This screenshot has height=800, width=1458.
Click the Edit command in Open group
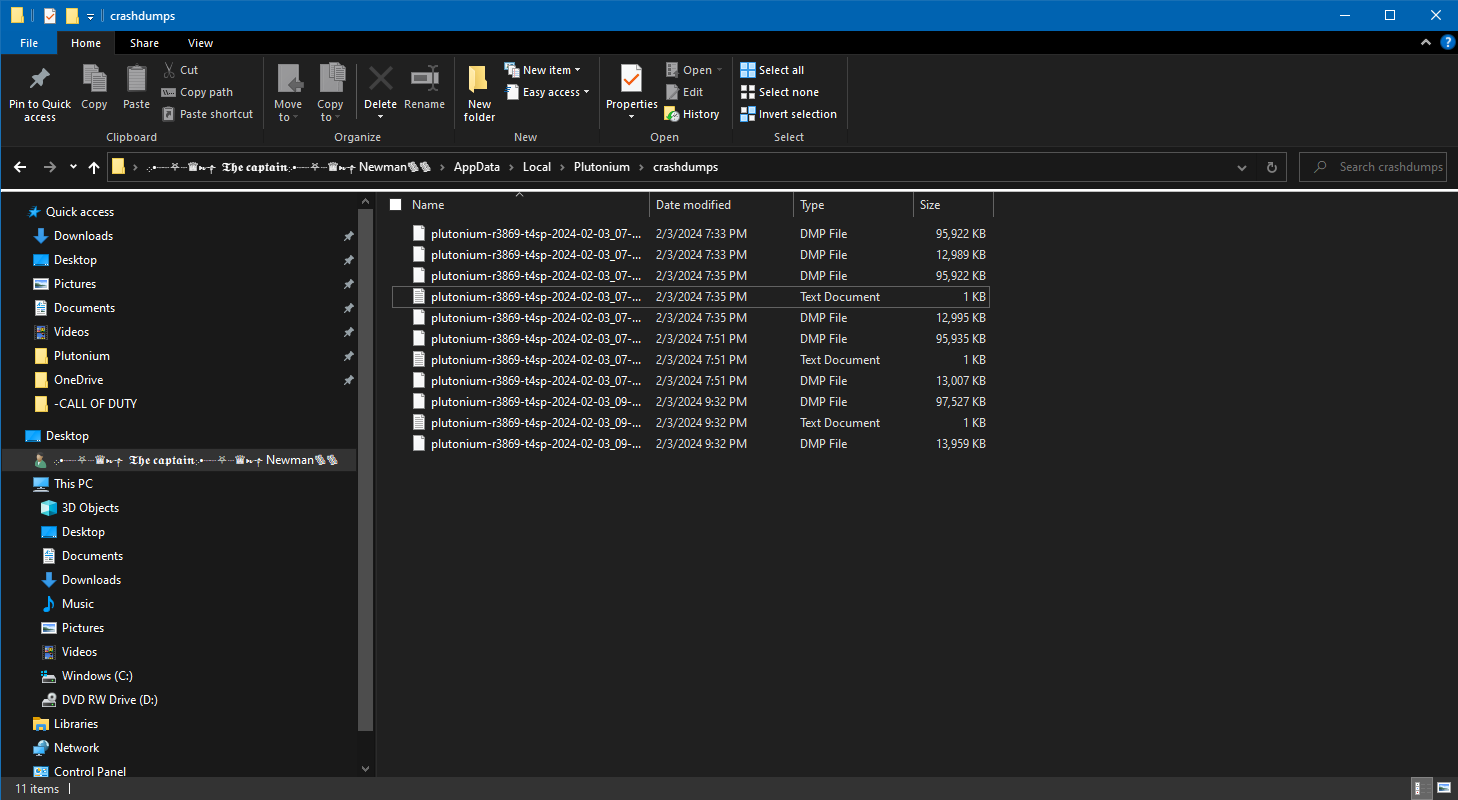tap(684, 92)
